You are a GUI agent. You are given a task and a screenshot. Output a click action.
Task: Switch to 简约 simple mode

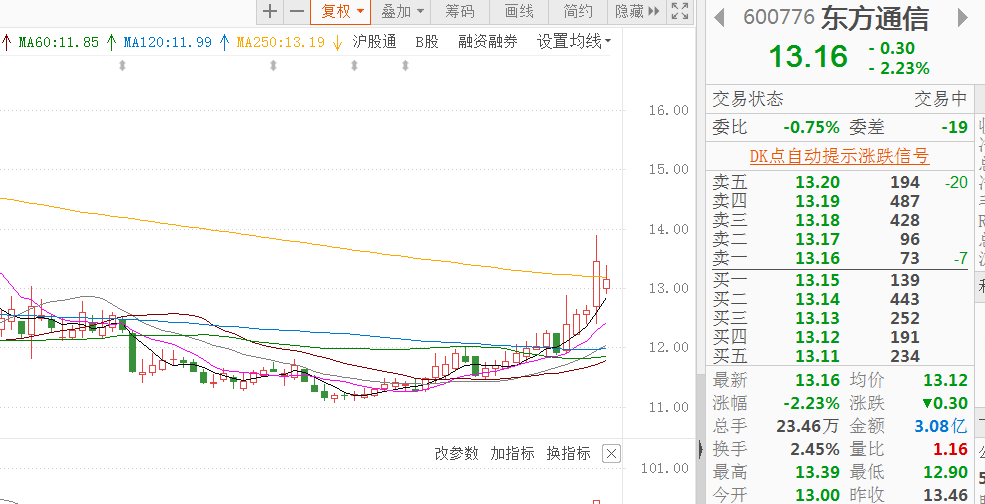click(578, 11)
